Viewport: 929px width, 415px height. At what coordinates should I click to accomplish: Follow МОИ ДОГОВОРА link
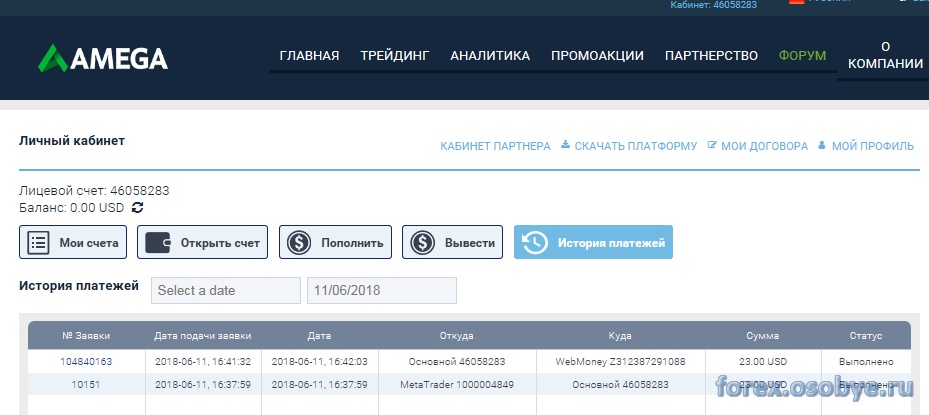pos(764,146)
